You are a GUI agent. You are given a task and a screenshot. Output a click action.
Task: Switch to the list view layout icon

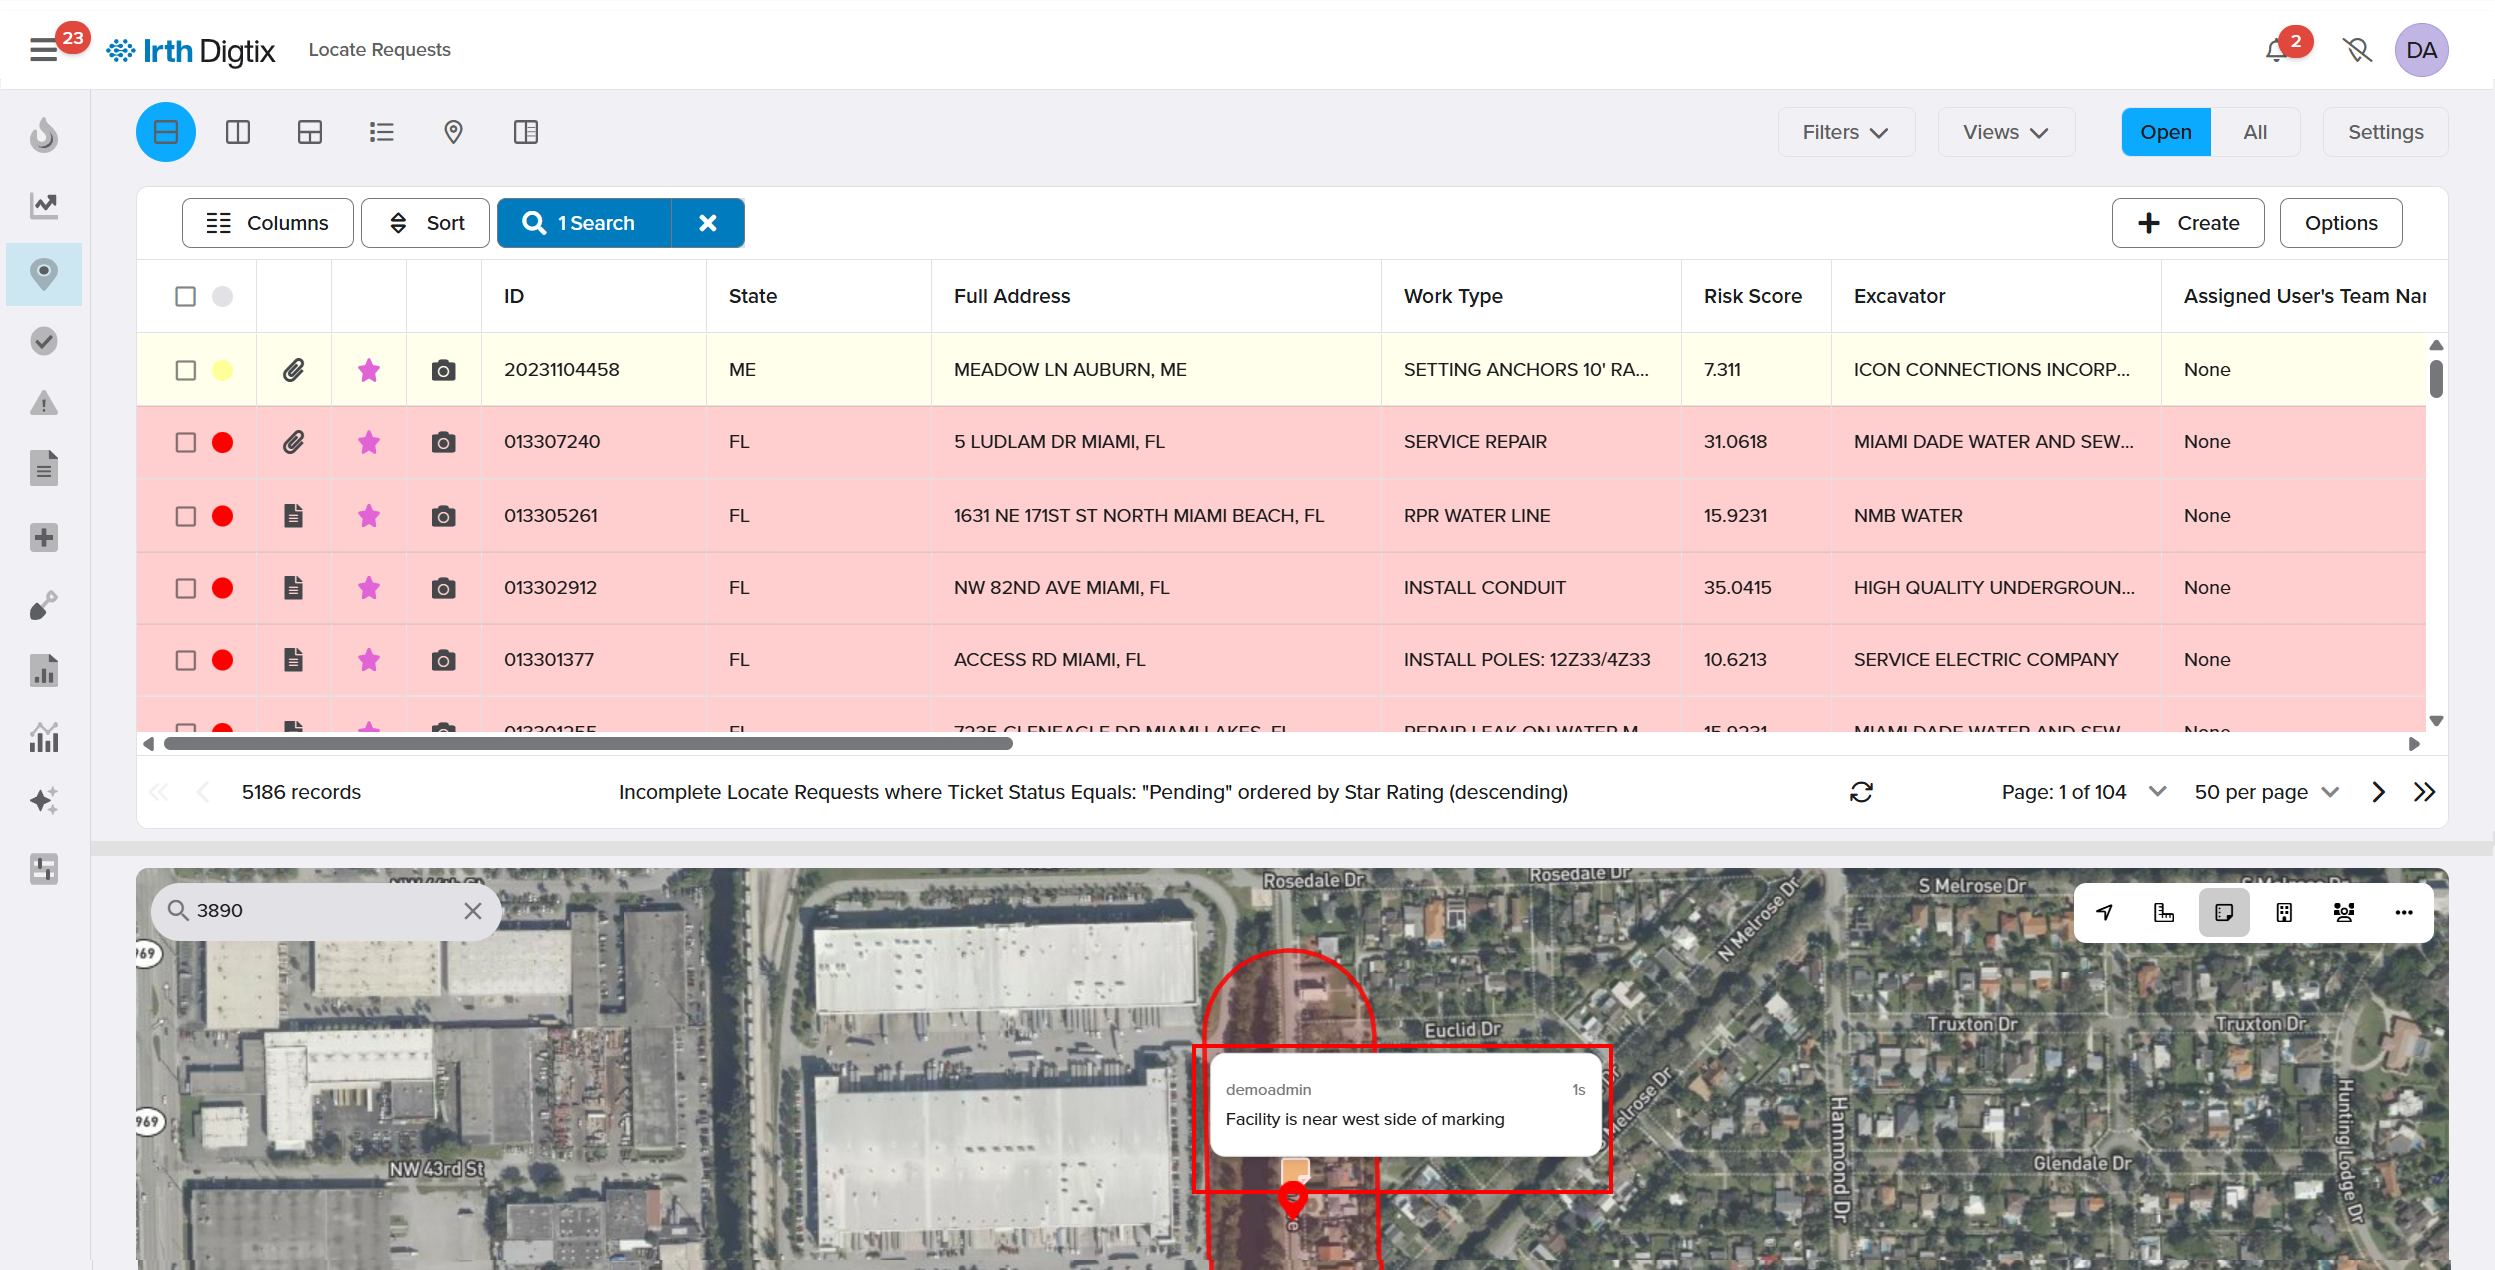point(381,132)
